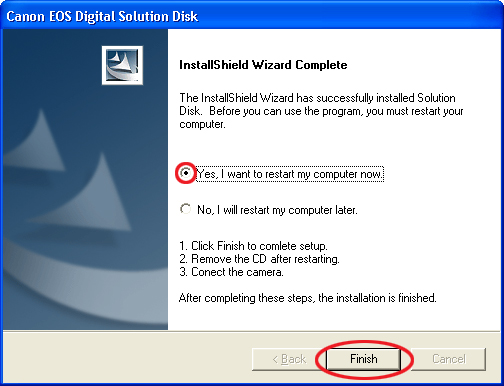
Task: Click the greyed-out Cancel button
Action: tap(448, 359)
